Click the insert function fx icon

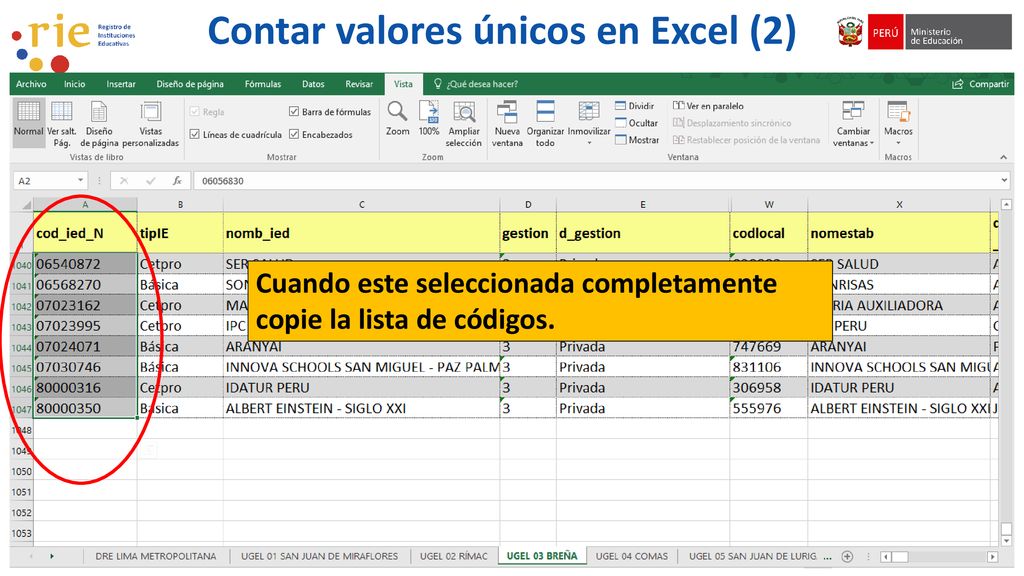(177, 181)
